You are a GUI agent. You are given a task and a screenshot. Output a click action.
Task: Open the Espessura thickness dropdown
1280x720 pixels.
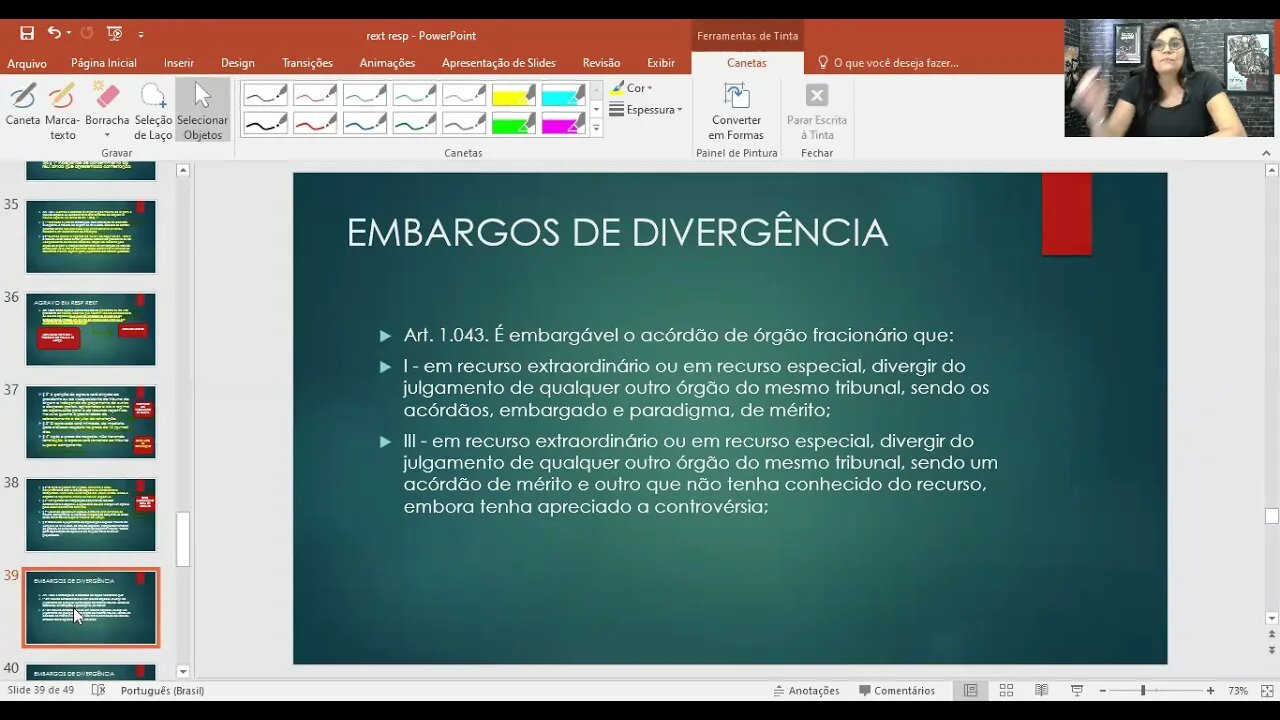(646, 110)
